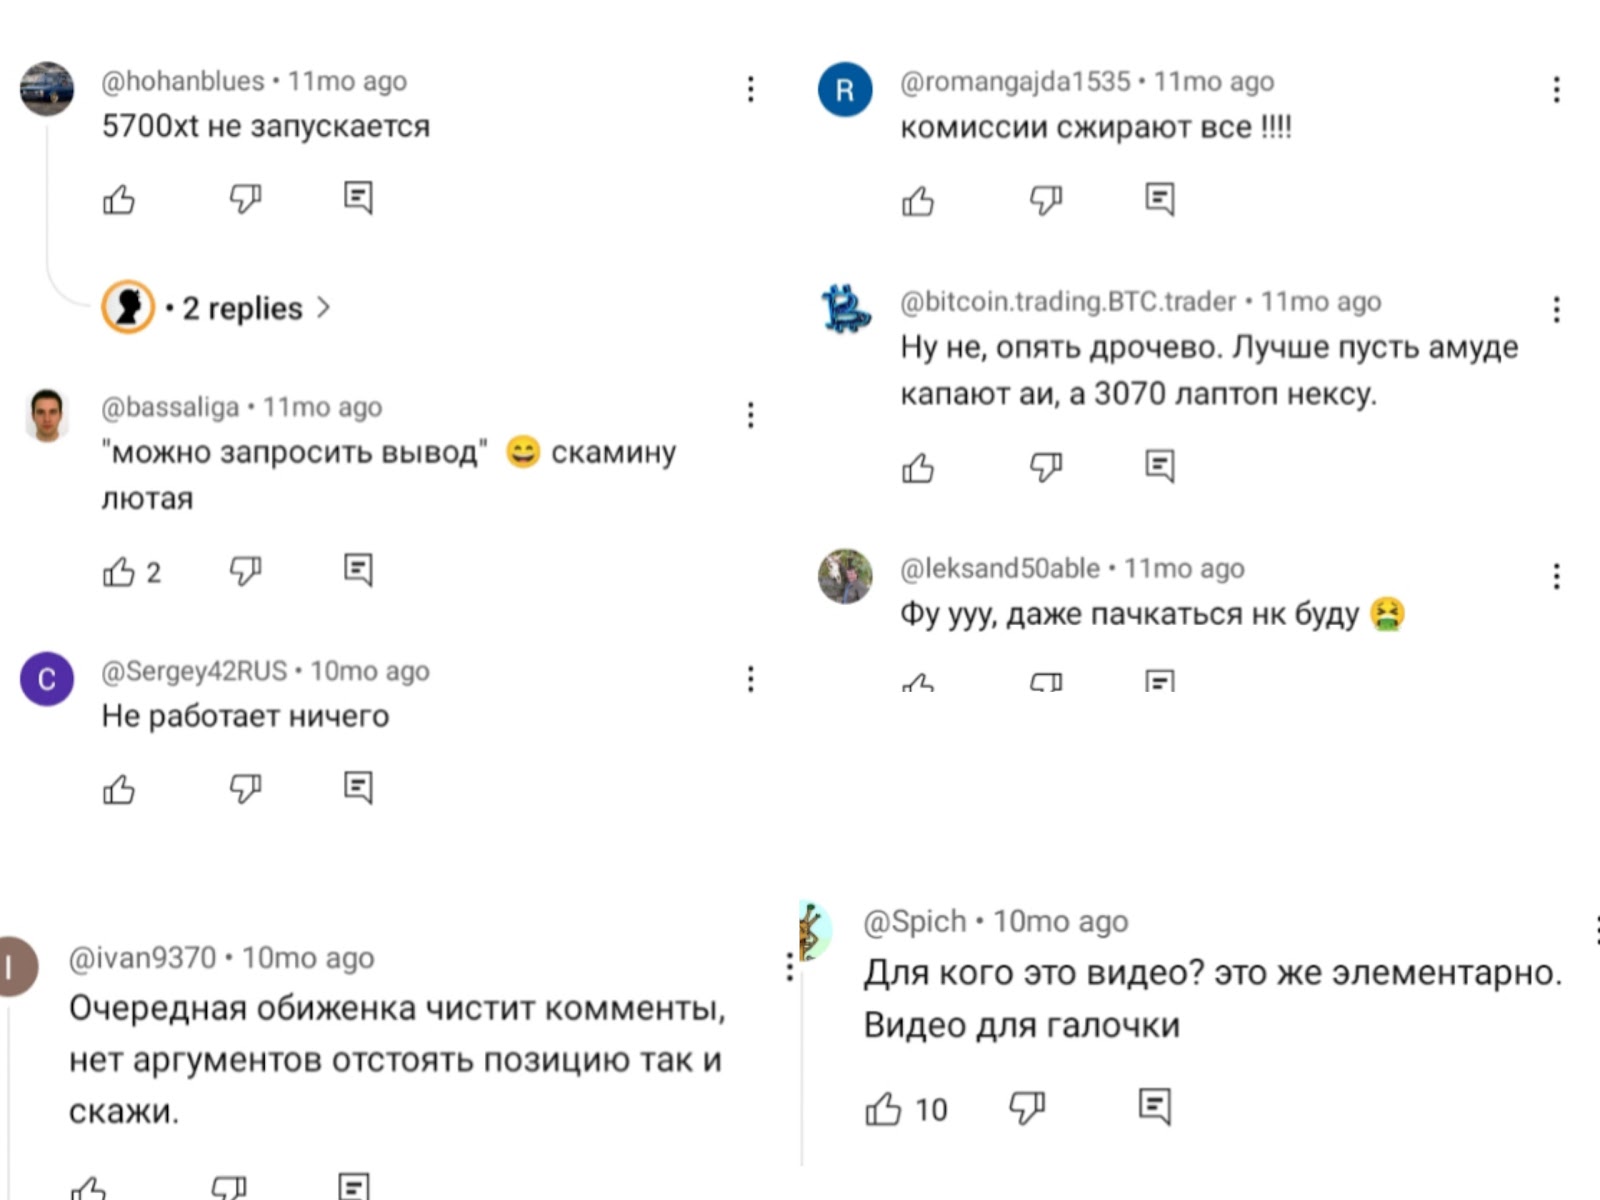This screenshot has height=1200, width=1600.
Task: Like the @romangajda1535 comment
Action: (x=918, y=201)
